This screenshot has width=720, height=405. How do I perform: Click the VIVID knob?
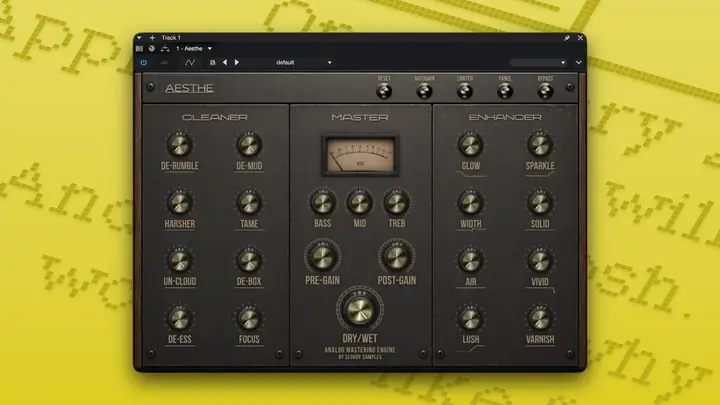click(540, 260)
